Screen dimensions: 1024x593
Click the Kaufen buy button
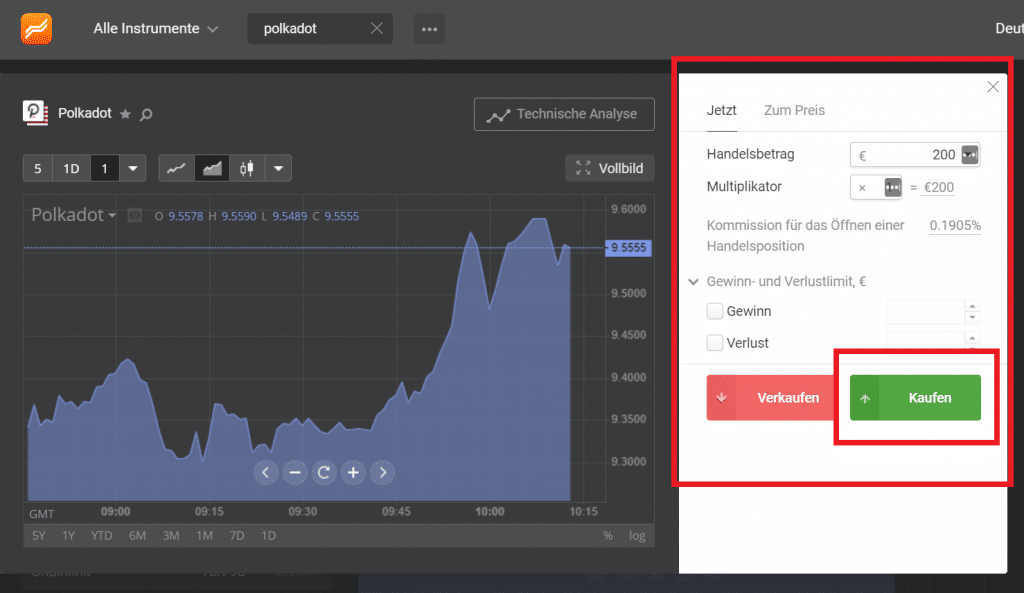915,398
